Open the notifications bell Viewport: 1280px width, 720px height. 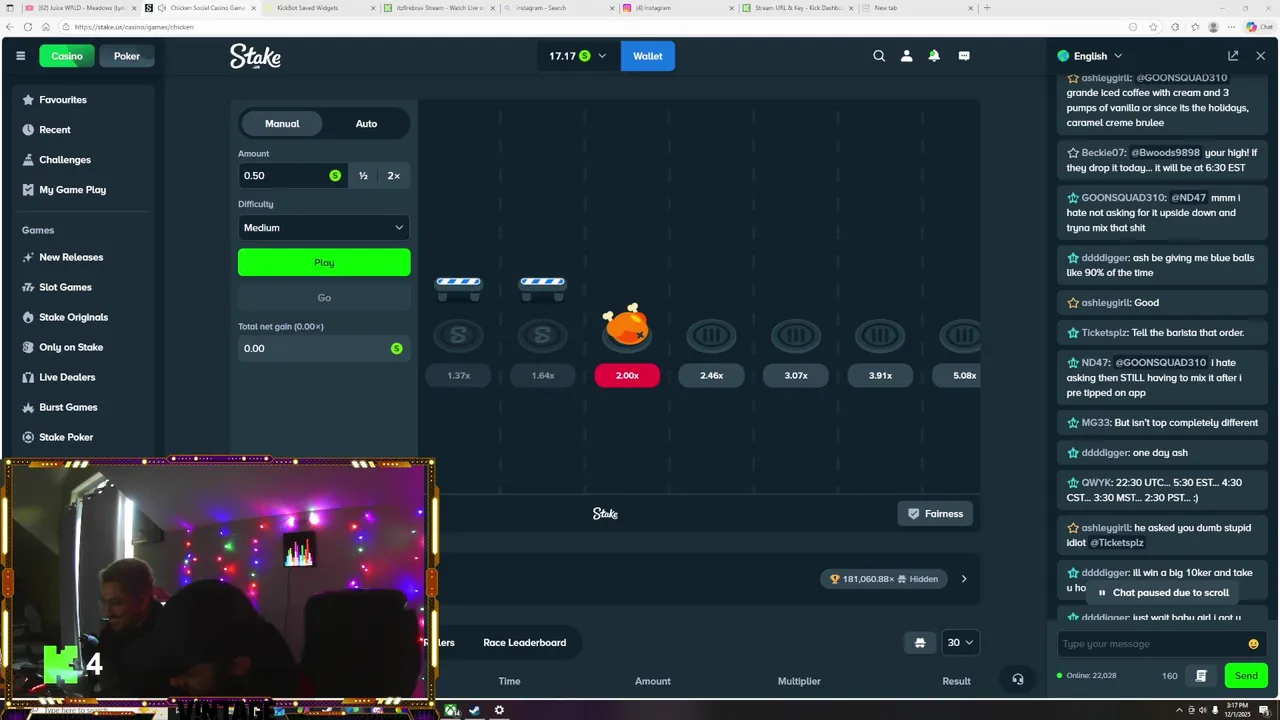(x=934, y=56)
